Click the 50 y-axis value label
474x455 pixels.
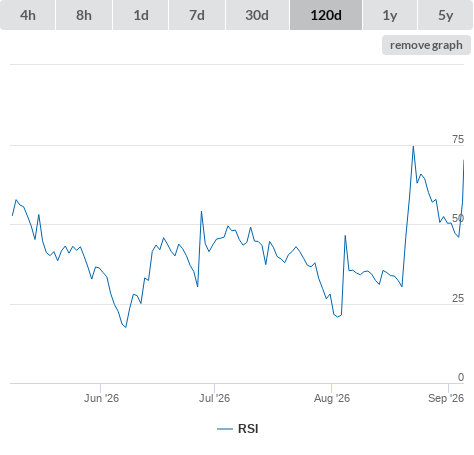point(458,218)
